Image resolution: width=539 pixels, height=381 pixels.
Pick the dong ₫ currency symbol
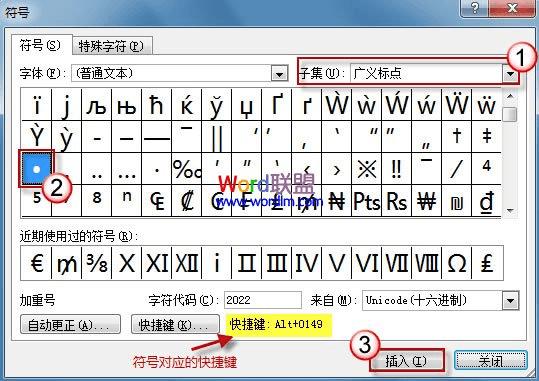486,200
